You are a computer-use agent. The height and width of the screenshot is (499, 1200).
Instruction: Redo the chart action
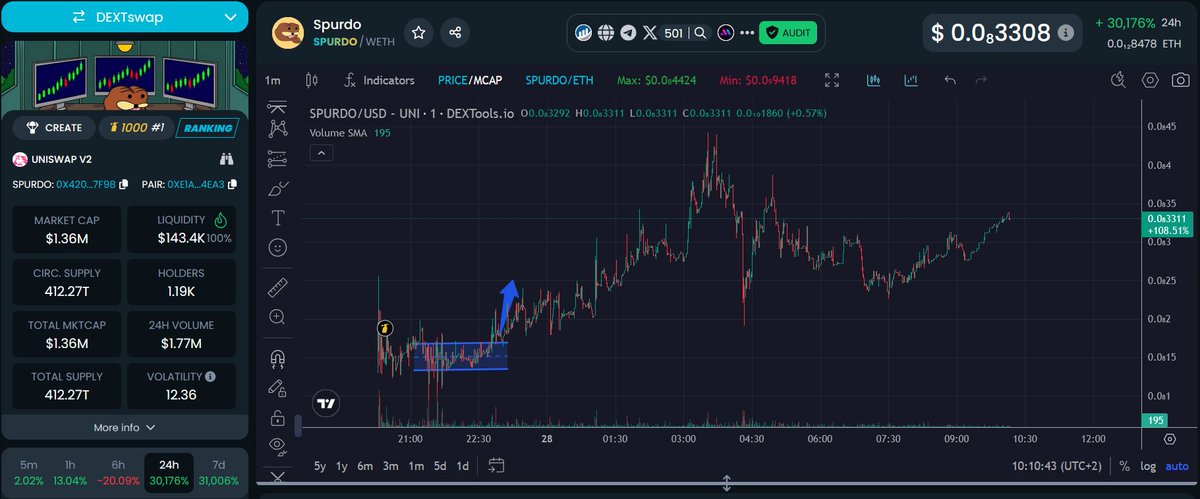tap(981, 80)
